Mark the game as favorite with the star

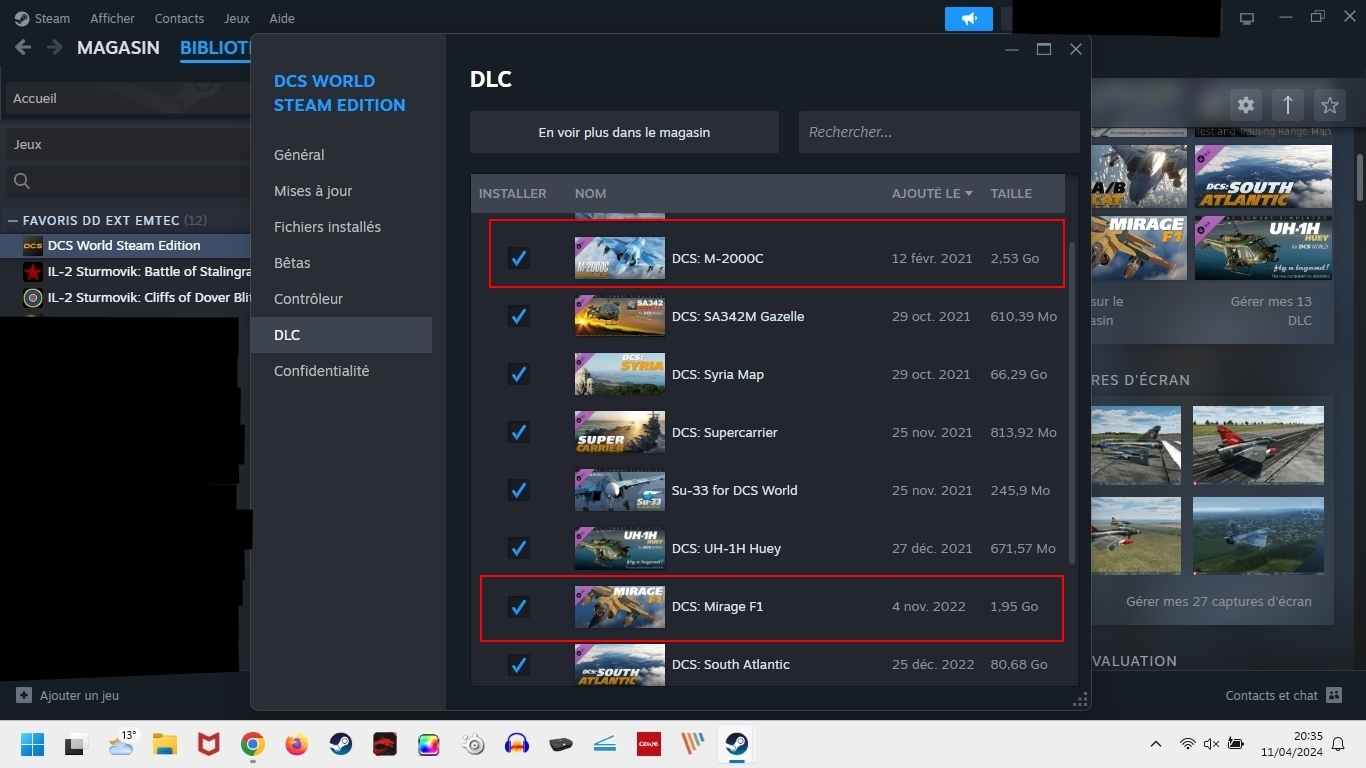(x=1329, y=105)
